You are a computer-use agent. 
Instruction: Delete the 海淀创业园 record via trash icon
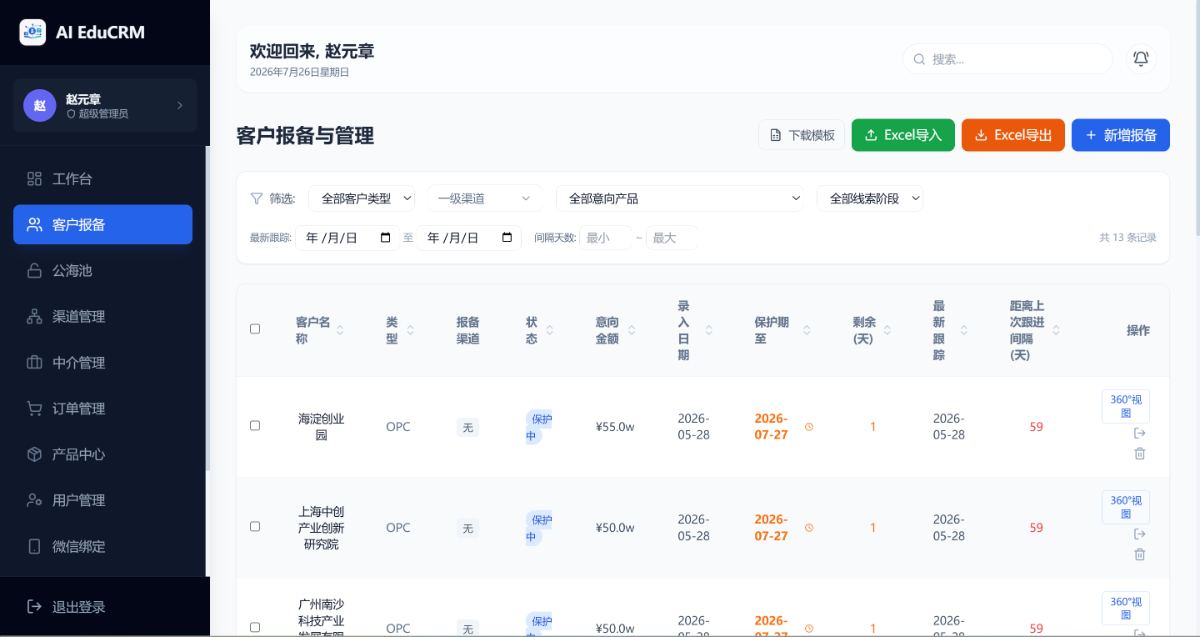click(x=1139, y=453)
